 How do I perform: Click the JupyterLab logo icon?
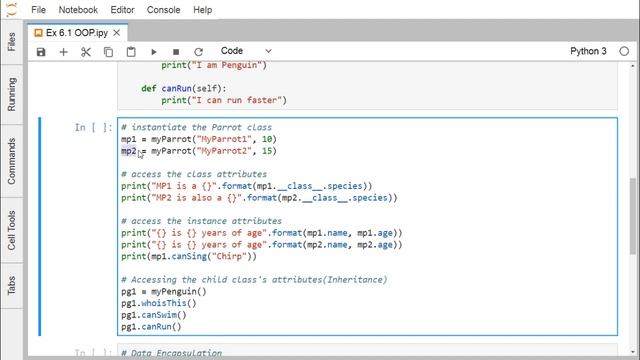click(12, 9)
